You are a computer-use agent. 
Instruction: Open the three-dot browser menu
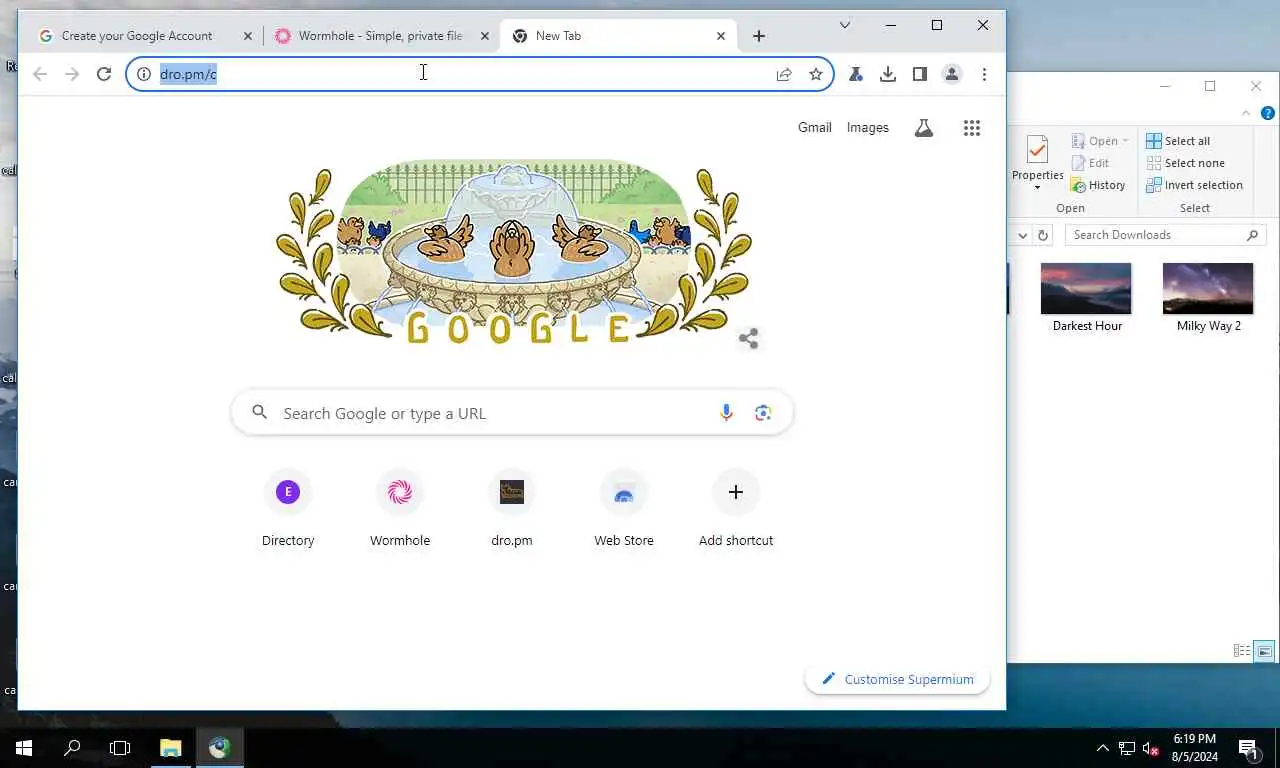click(984, 74)
